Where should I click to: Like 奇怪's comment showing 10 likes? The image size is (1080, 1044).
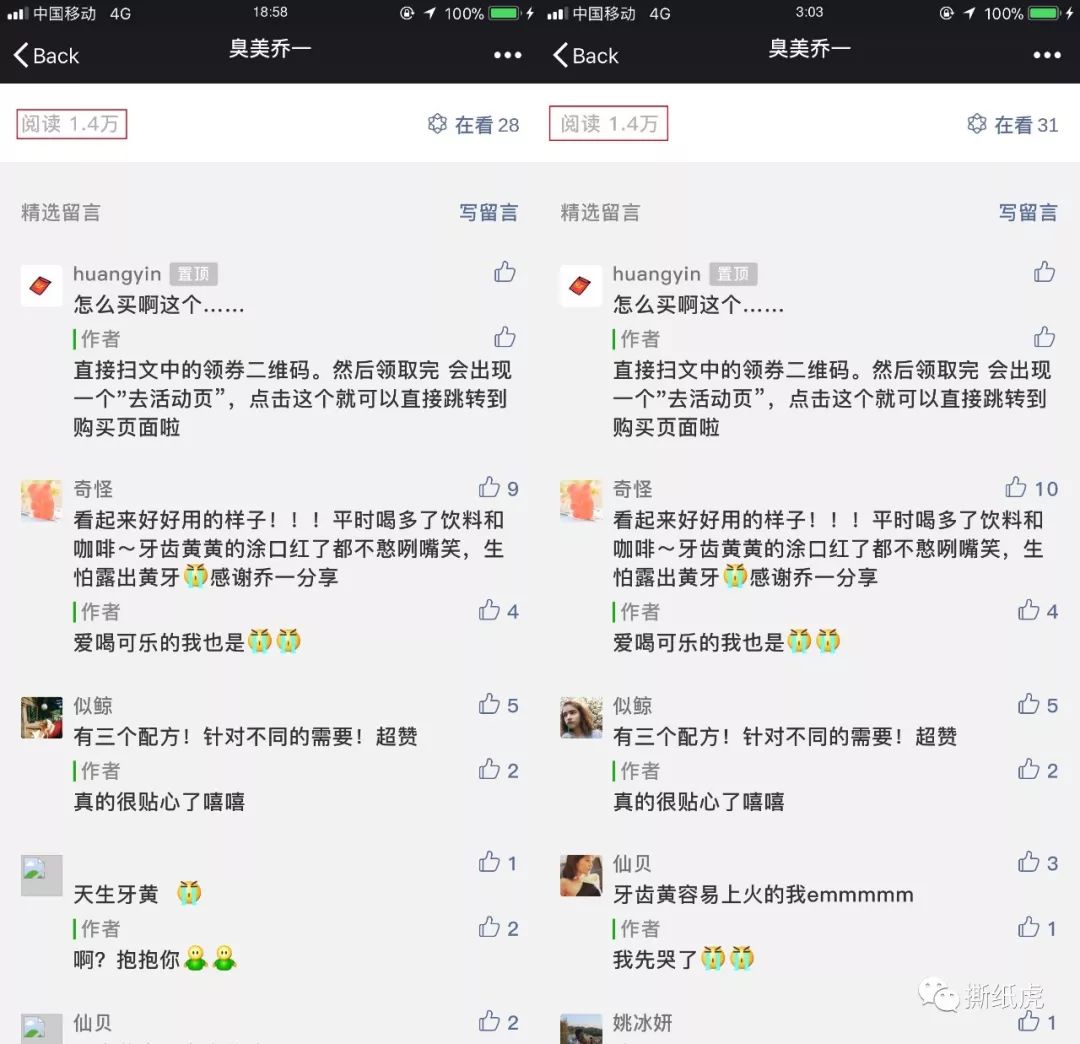tap(1015, 488)
